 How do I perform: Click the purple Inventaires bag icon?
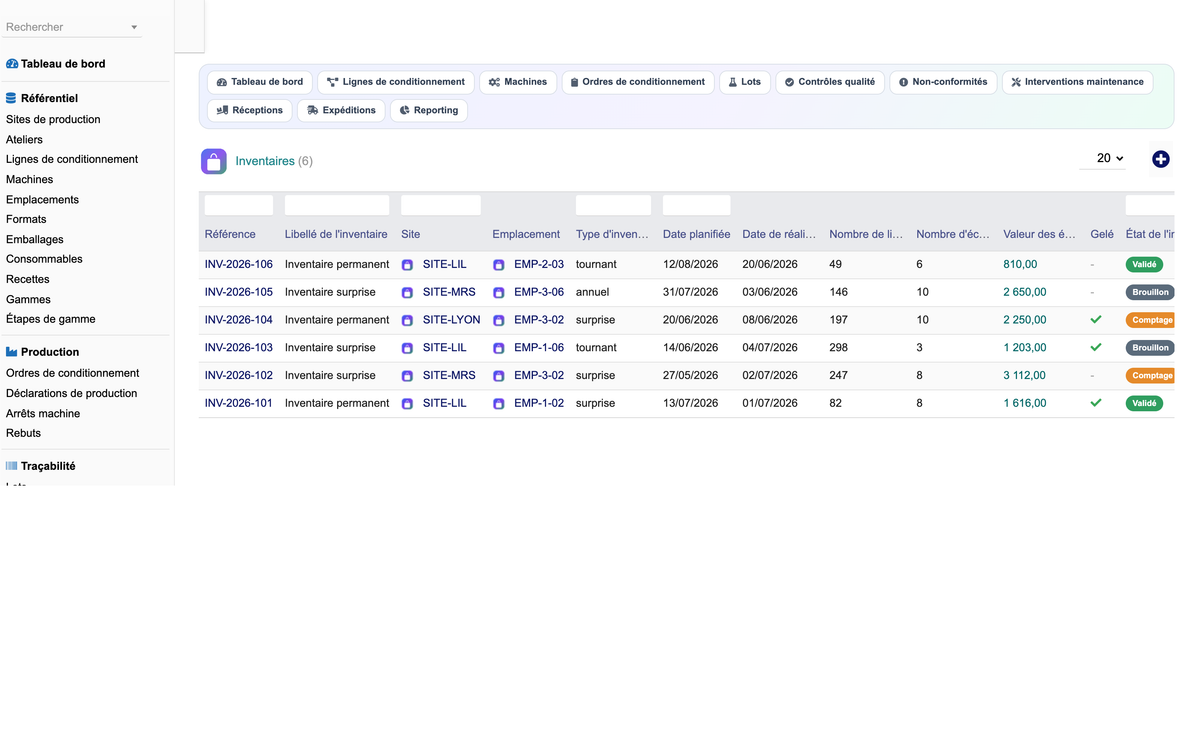coord(214,161)
